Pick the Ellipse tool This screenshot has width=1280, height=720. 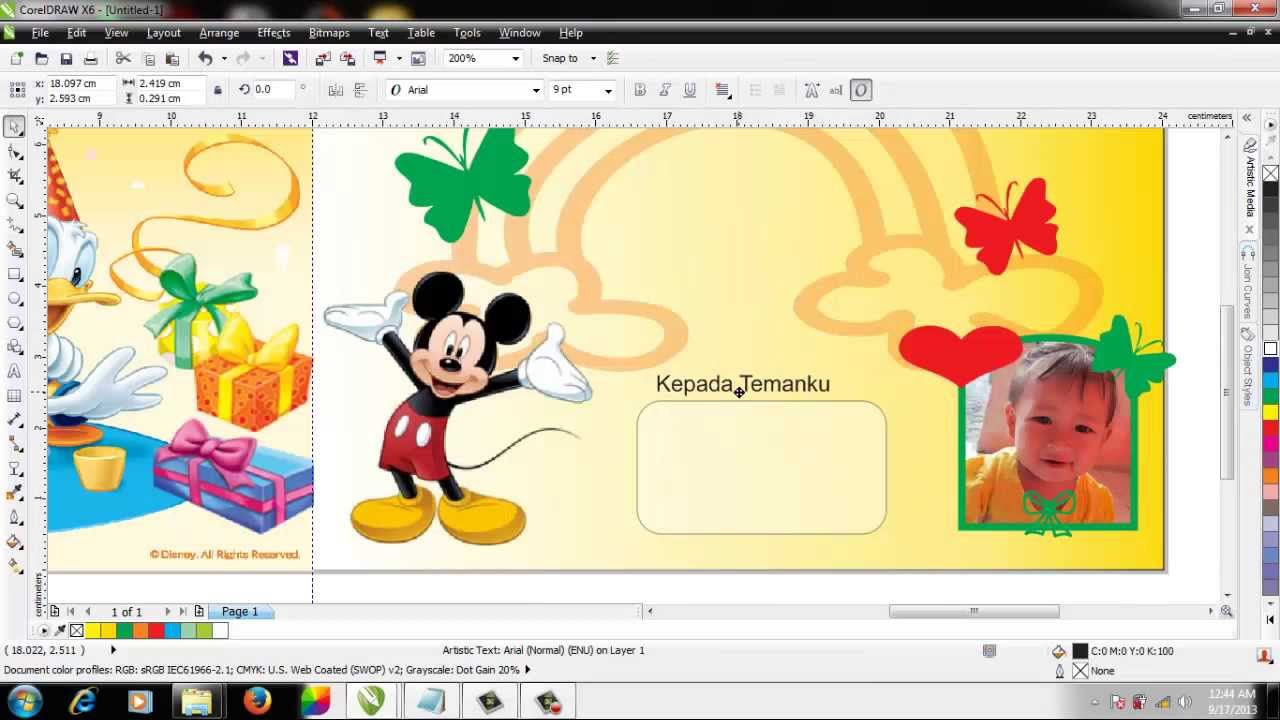pyautogui.click(x=14, y=299)
